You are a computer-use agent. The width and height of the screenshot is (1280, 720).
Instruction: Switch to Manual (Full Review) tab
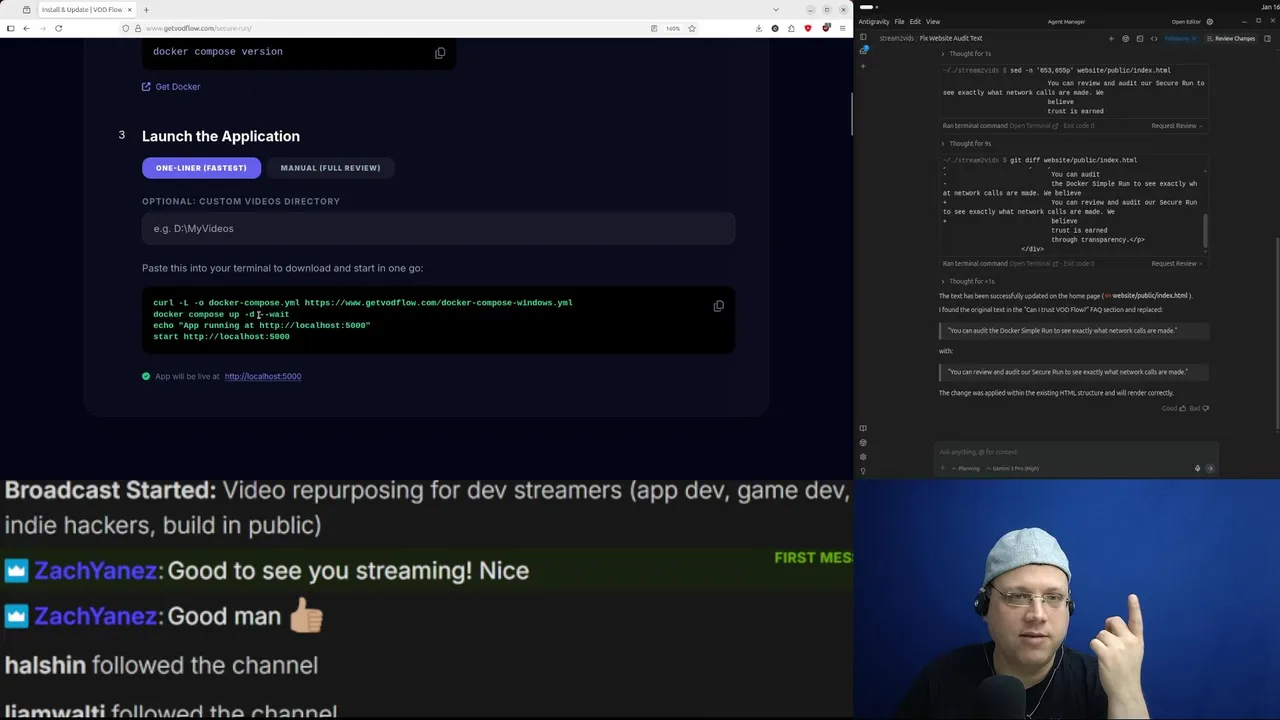330,168
